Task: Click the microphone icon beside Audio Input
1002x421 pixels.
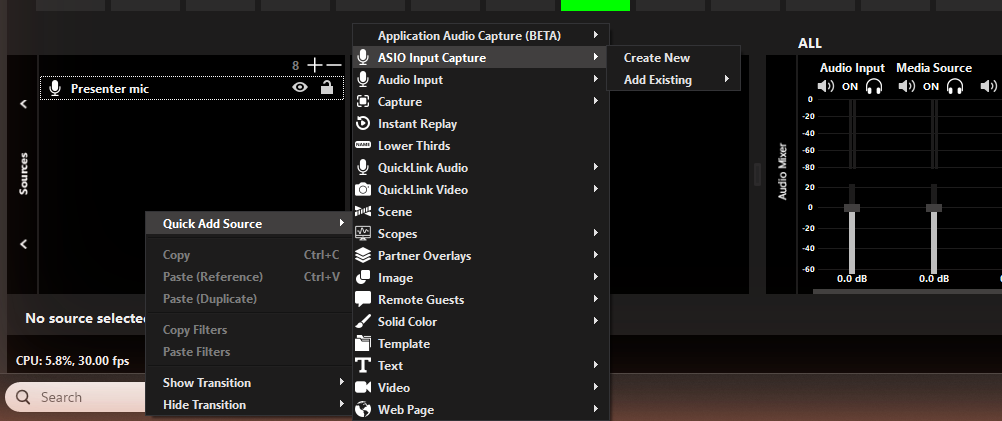Action: click(x=363, y=80)
